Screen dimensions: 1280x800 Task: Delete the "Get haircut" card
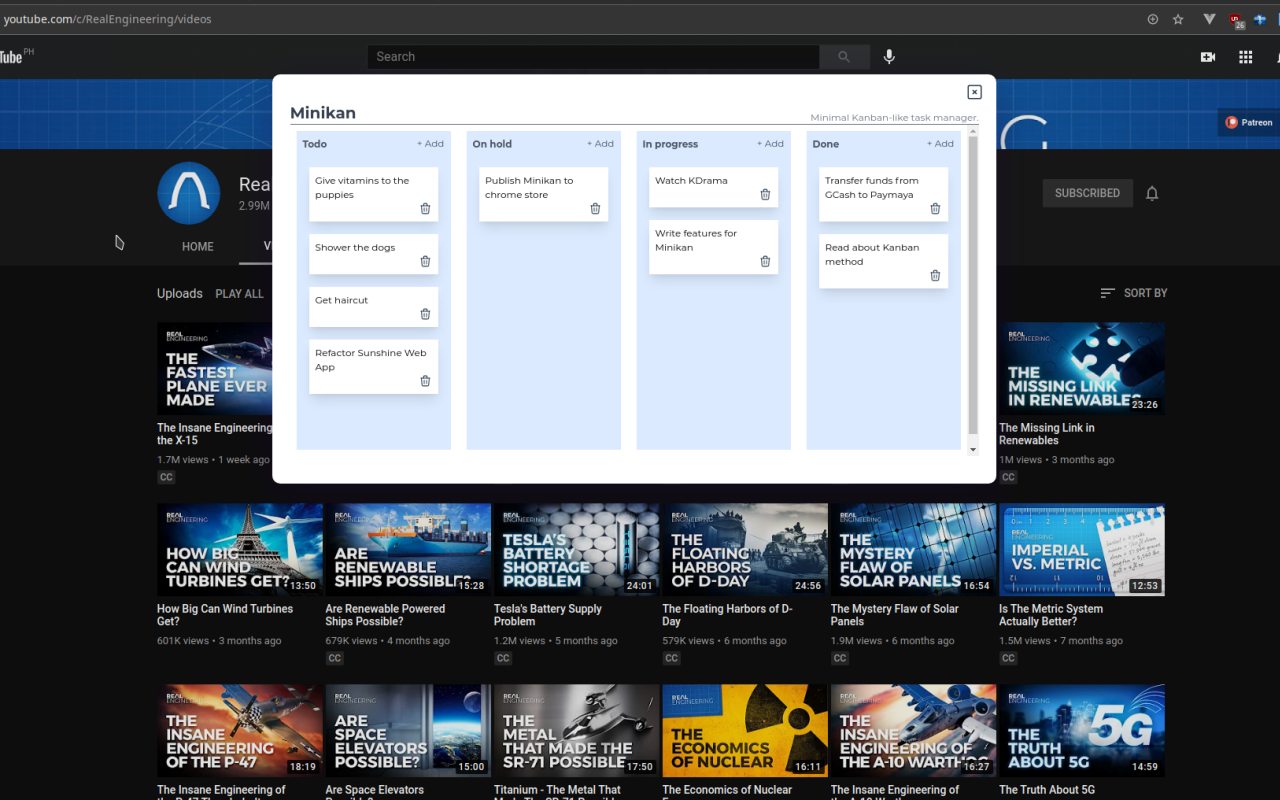(425, 314)
